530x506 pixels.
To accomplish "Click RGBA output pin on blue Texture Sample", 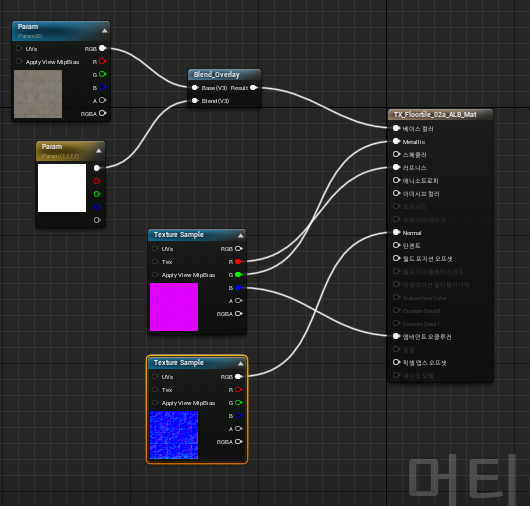I will (x=239, y=441).
